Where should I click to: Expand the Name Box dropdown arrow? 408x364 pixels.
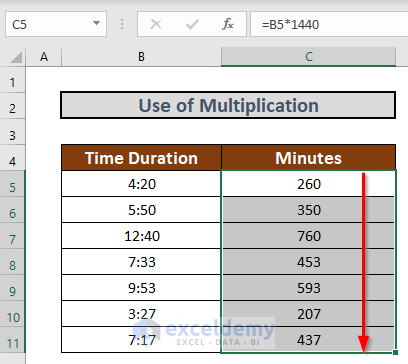coord(96,24)
